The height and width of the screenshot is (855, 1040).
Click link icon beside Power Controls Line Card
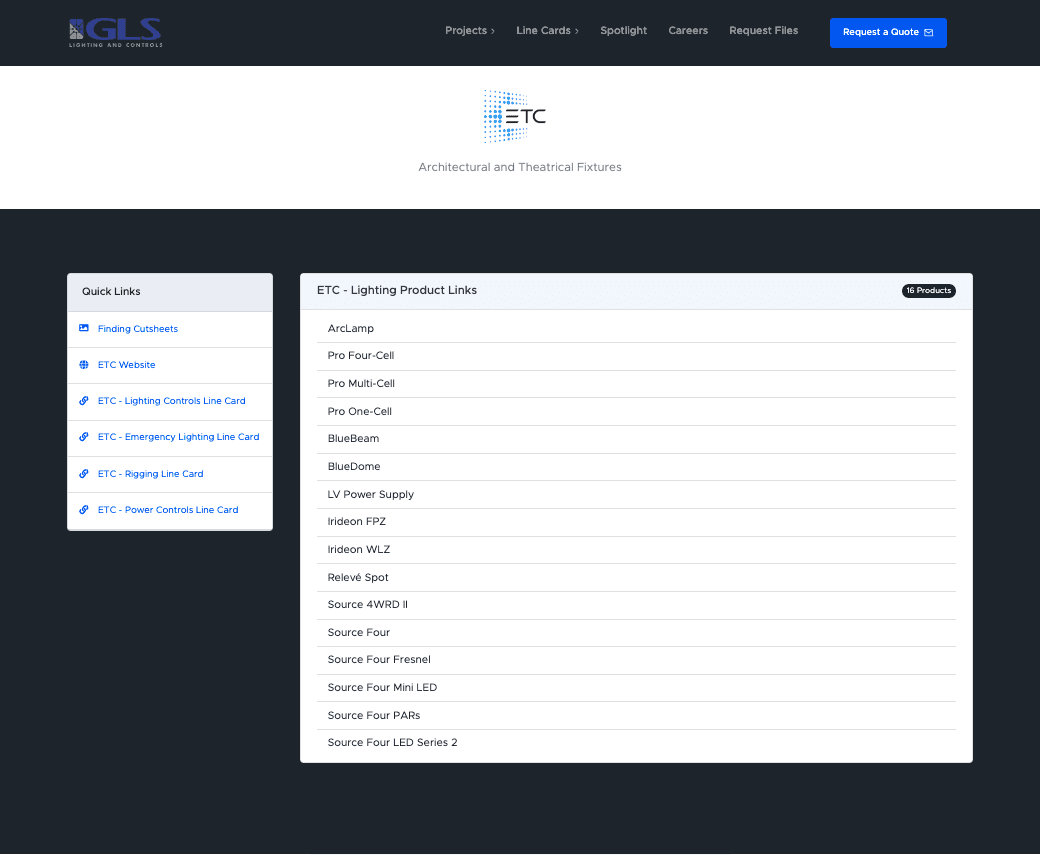pyautogui.click(x=84, y=509)
